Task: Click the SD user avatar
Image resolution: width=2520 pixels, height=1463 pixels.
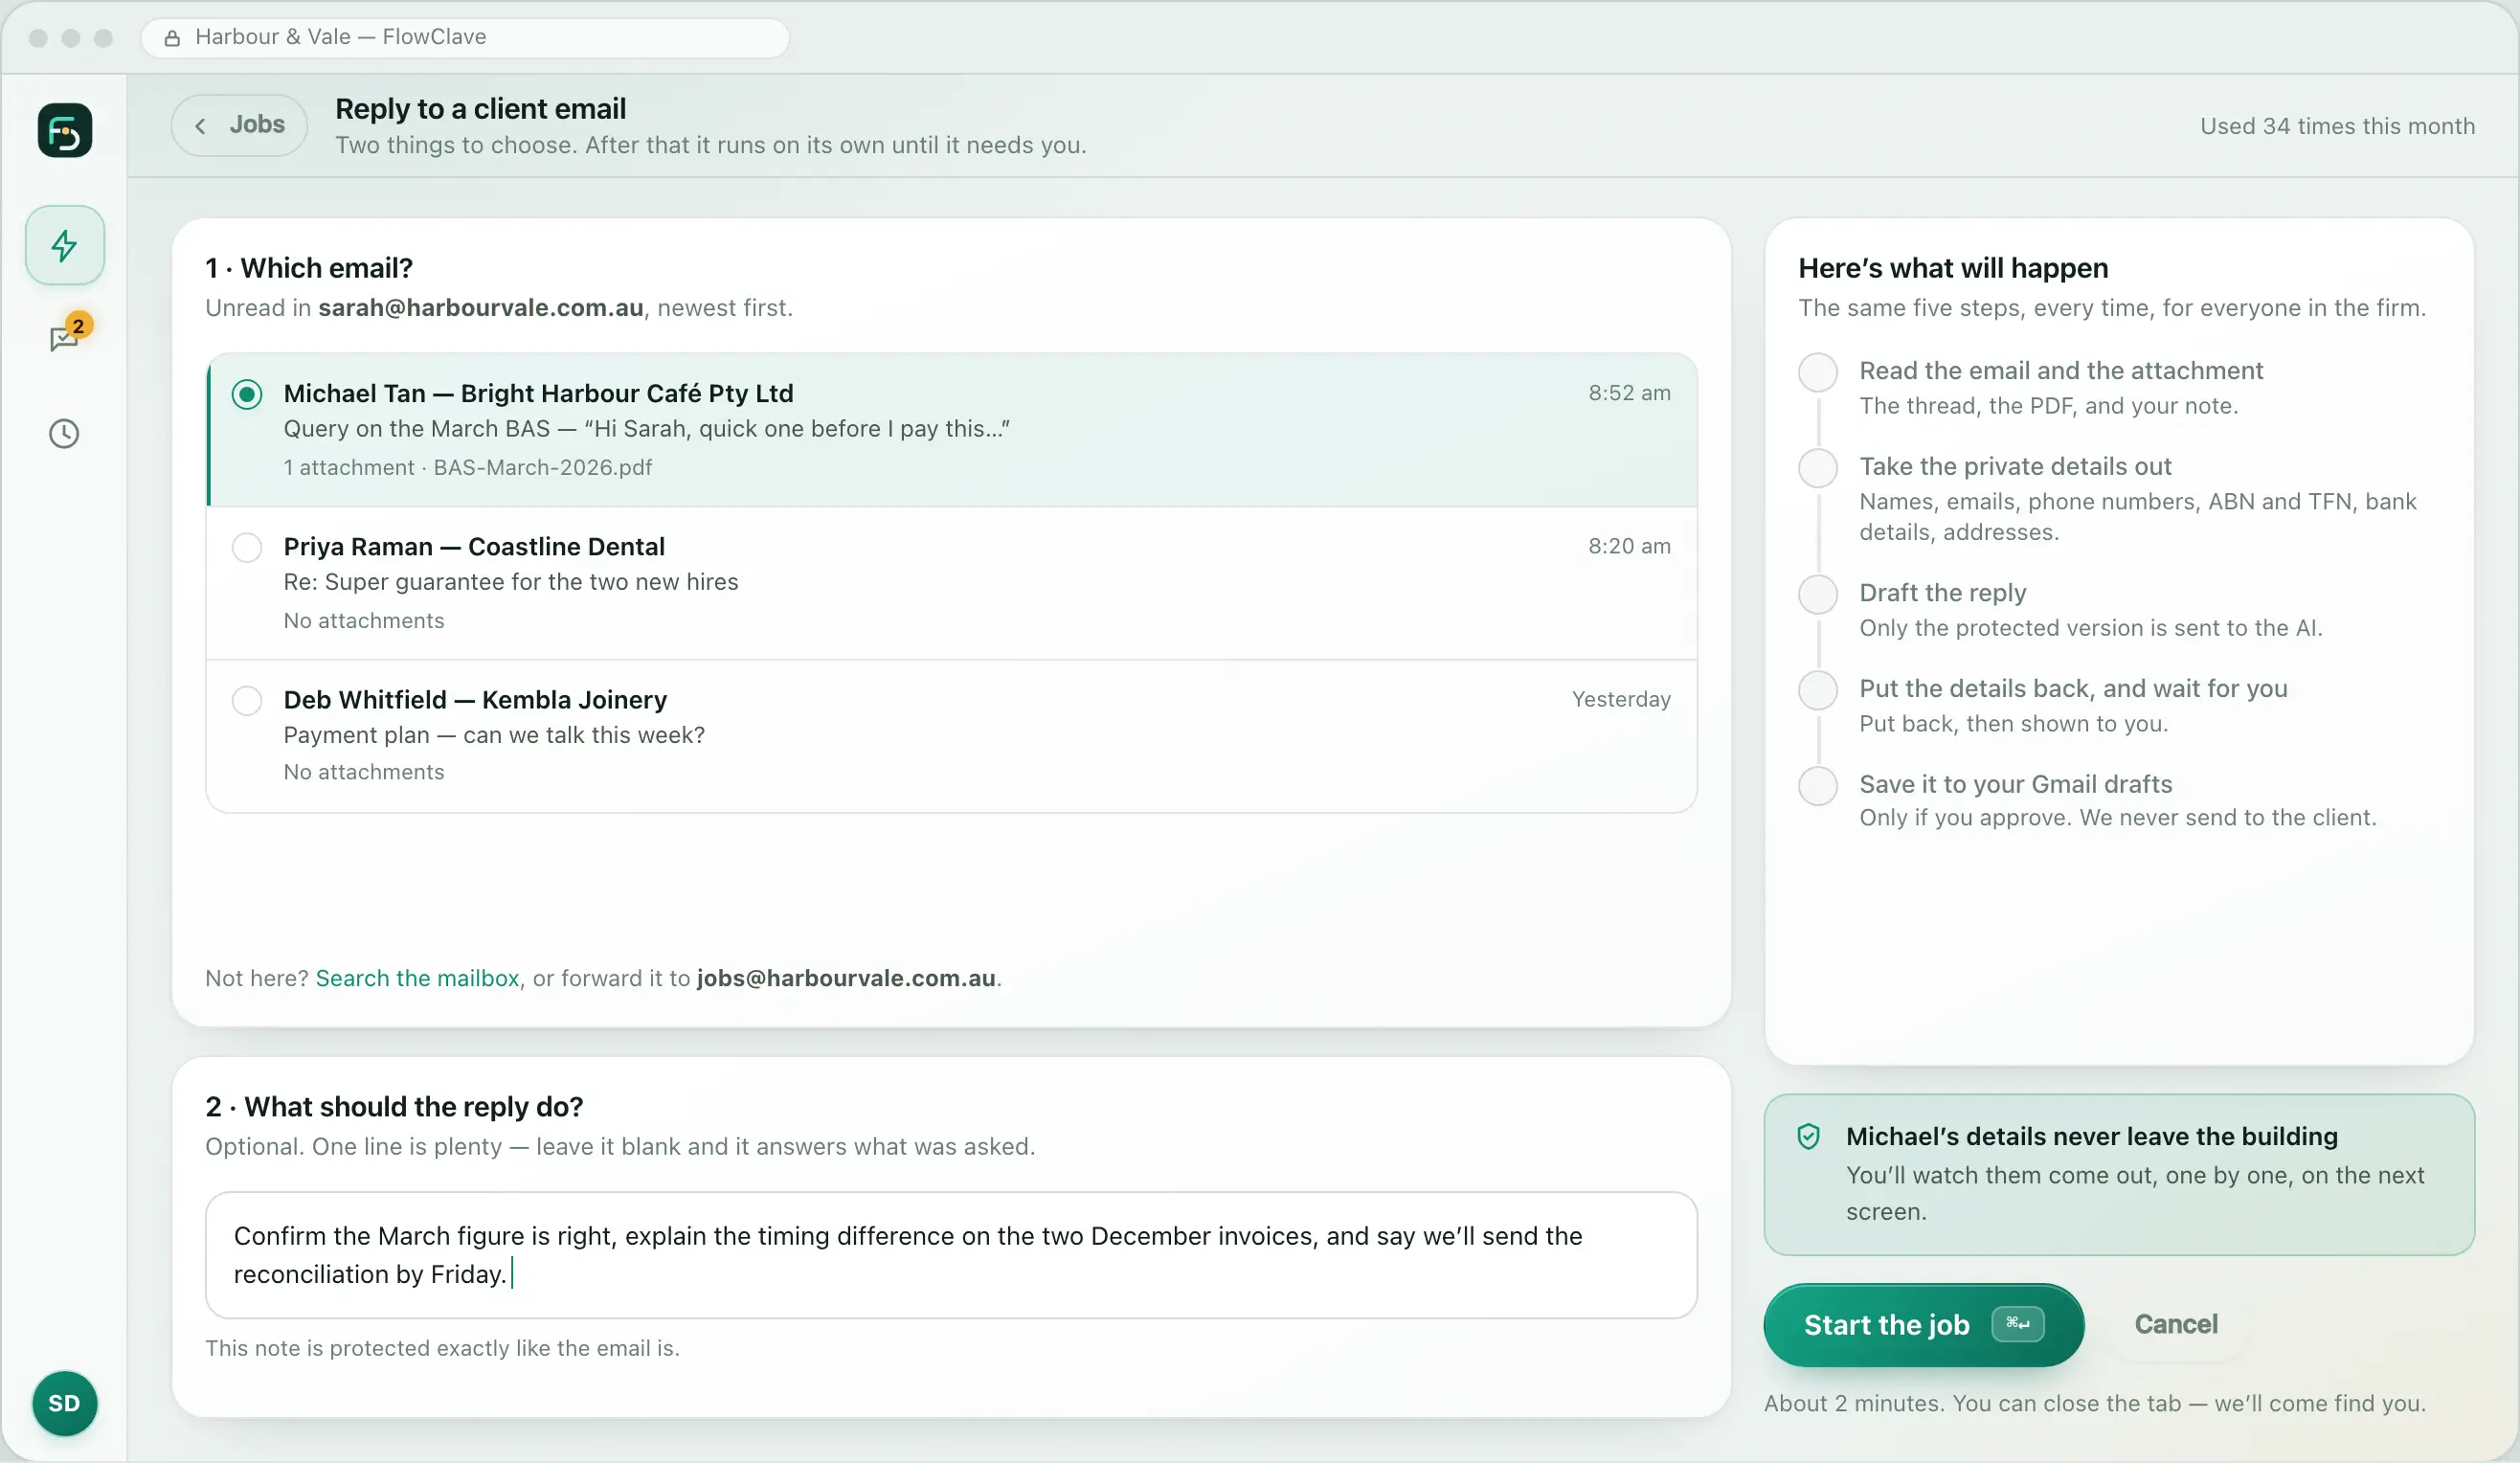Action: tap(65, 1403)
